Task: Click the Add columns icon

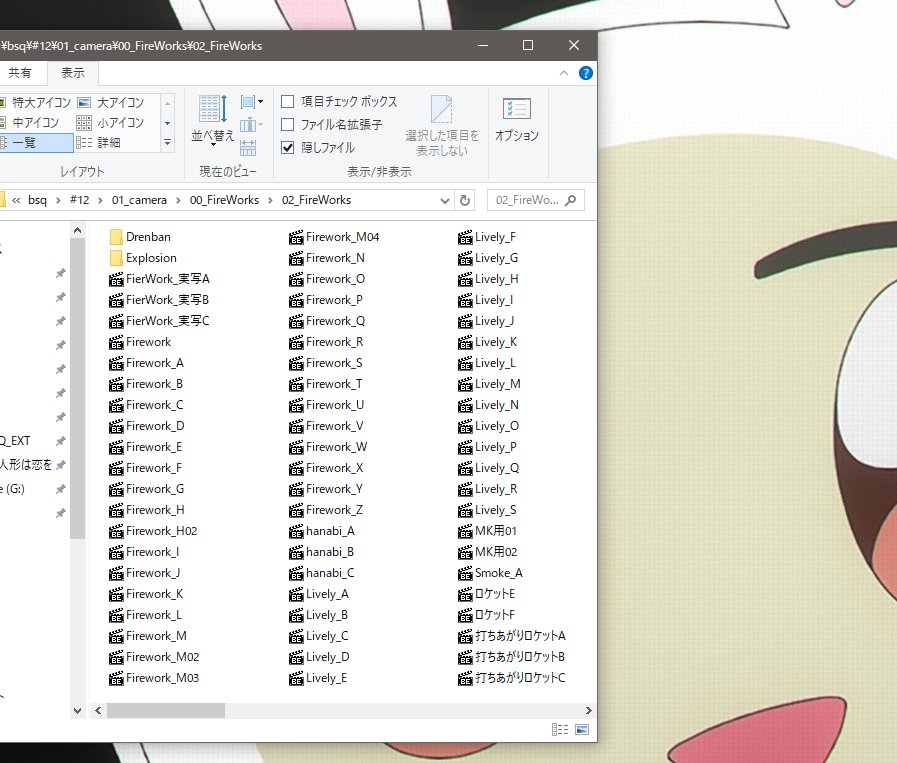Action: click(x=251, y=125)
